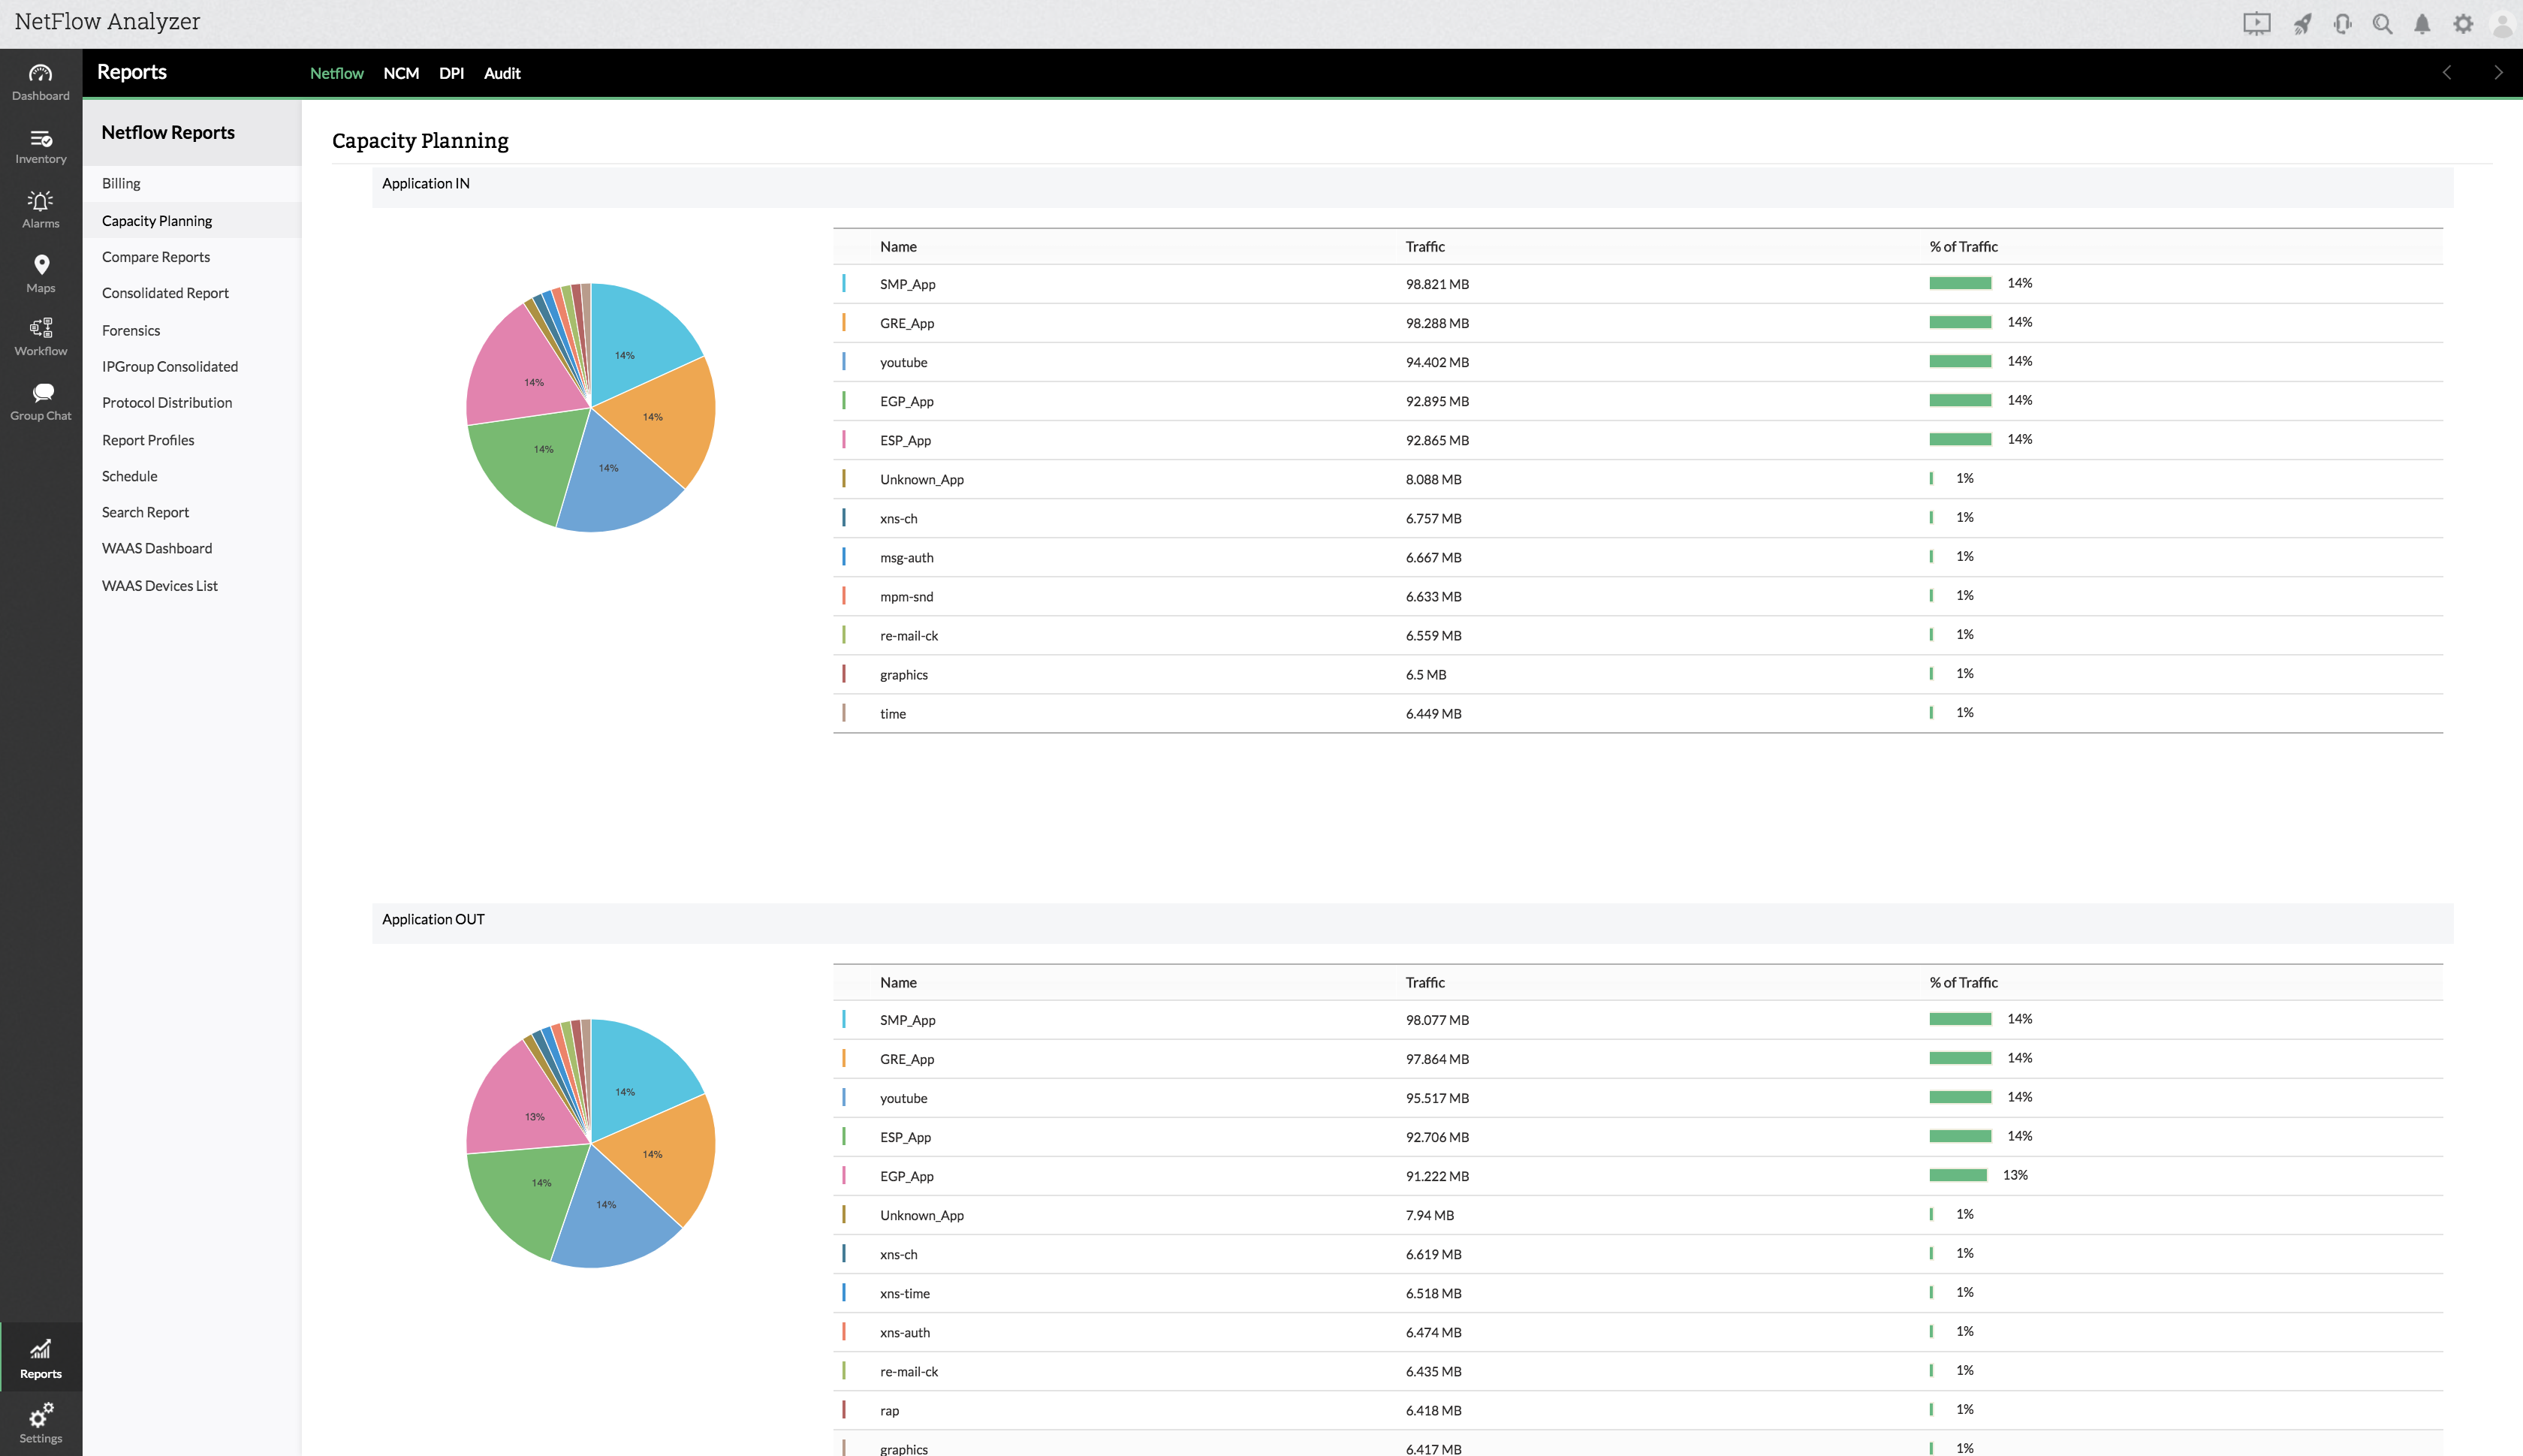Open notifications with the bell icon
The width and height of the screenshot is (2523, 1456).
click(x=2422, y=24)
